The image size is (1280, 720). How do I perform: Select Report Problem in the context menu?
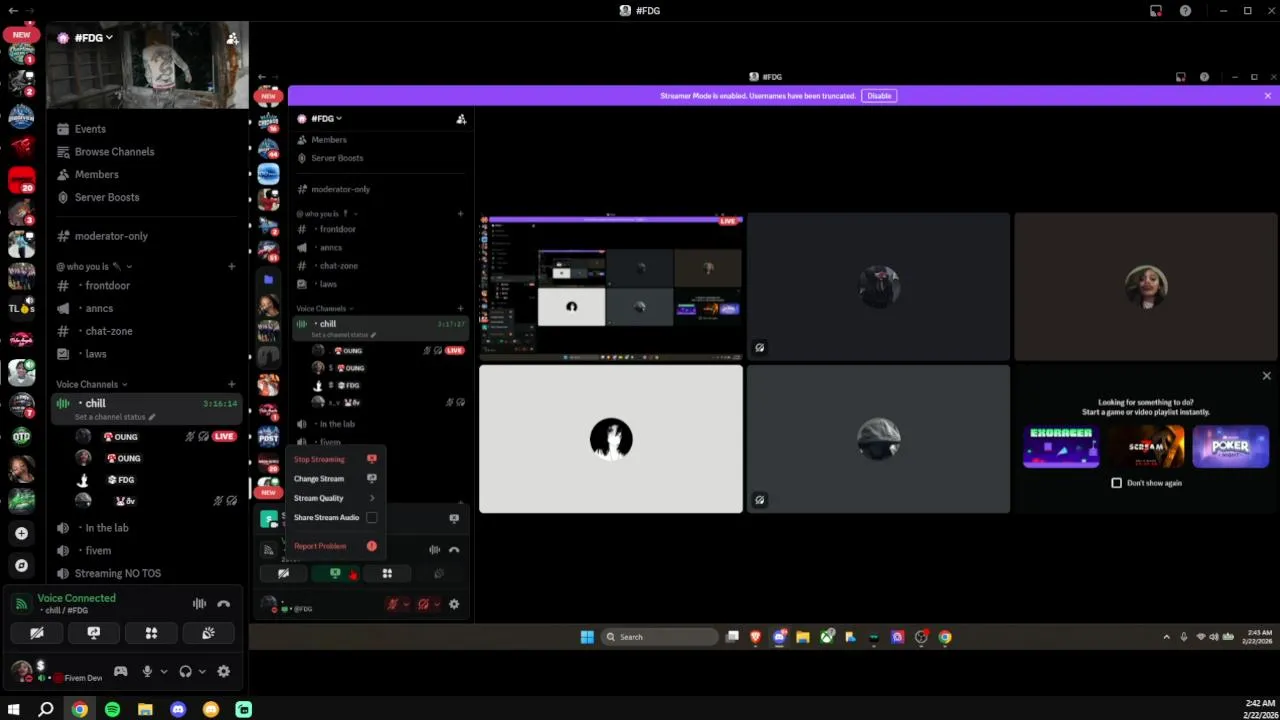pos(335,546)
